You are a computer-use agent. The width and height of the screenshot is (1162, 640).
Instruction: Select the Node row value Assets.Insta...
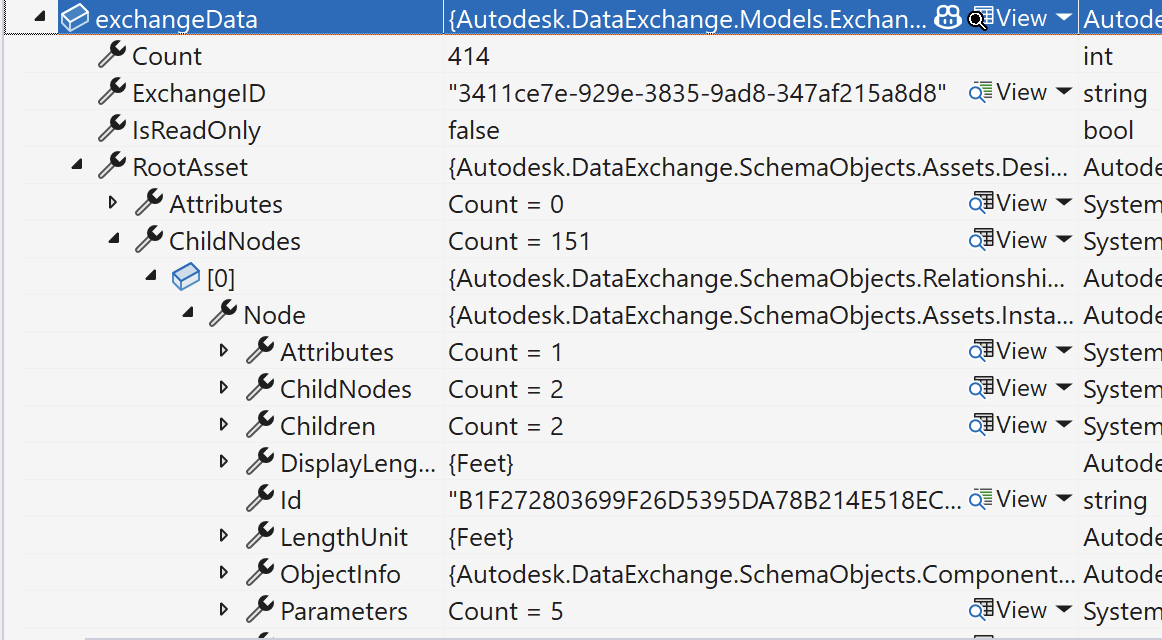(760, 316)
